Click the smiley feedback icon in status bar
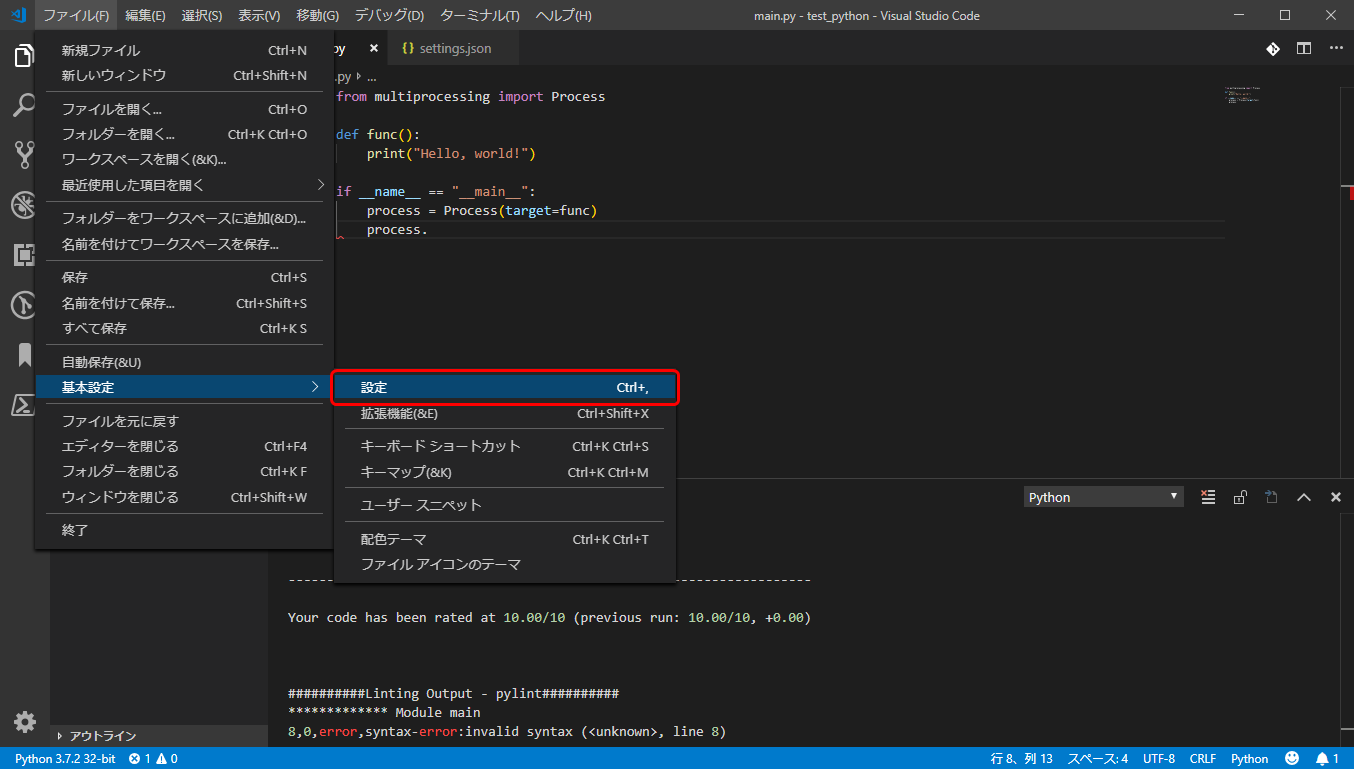Screen dimensions: 1354x769 click(x=1290, y=758)
